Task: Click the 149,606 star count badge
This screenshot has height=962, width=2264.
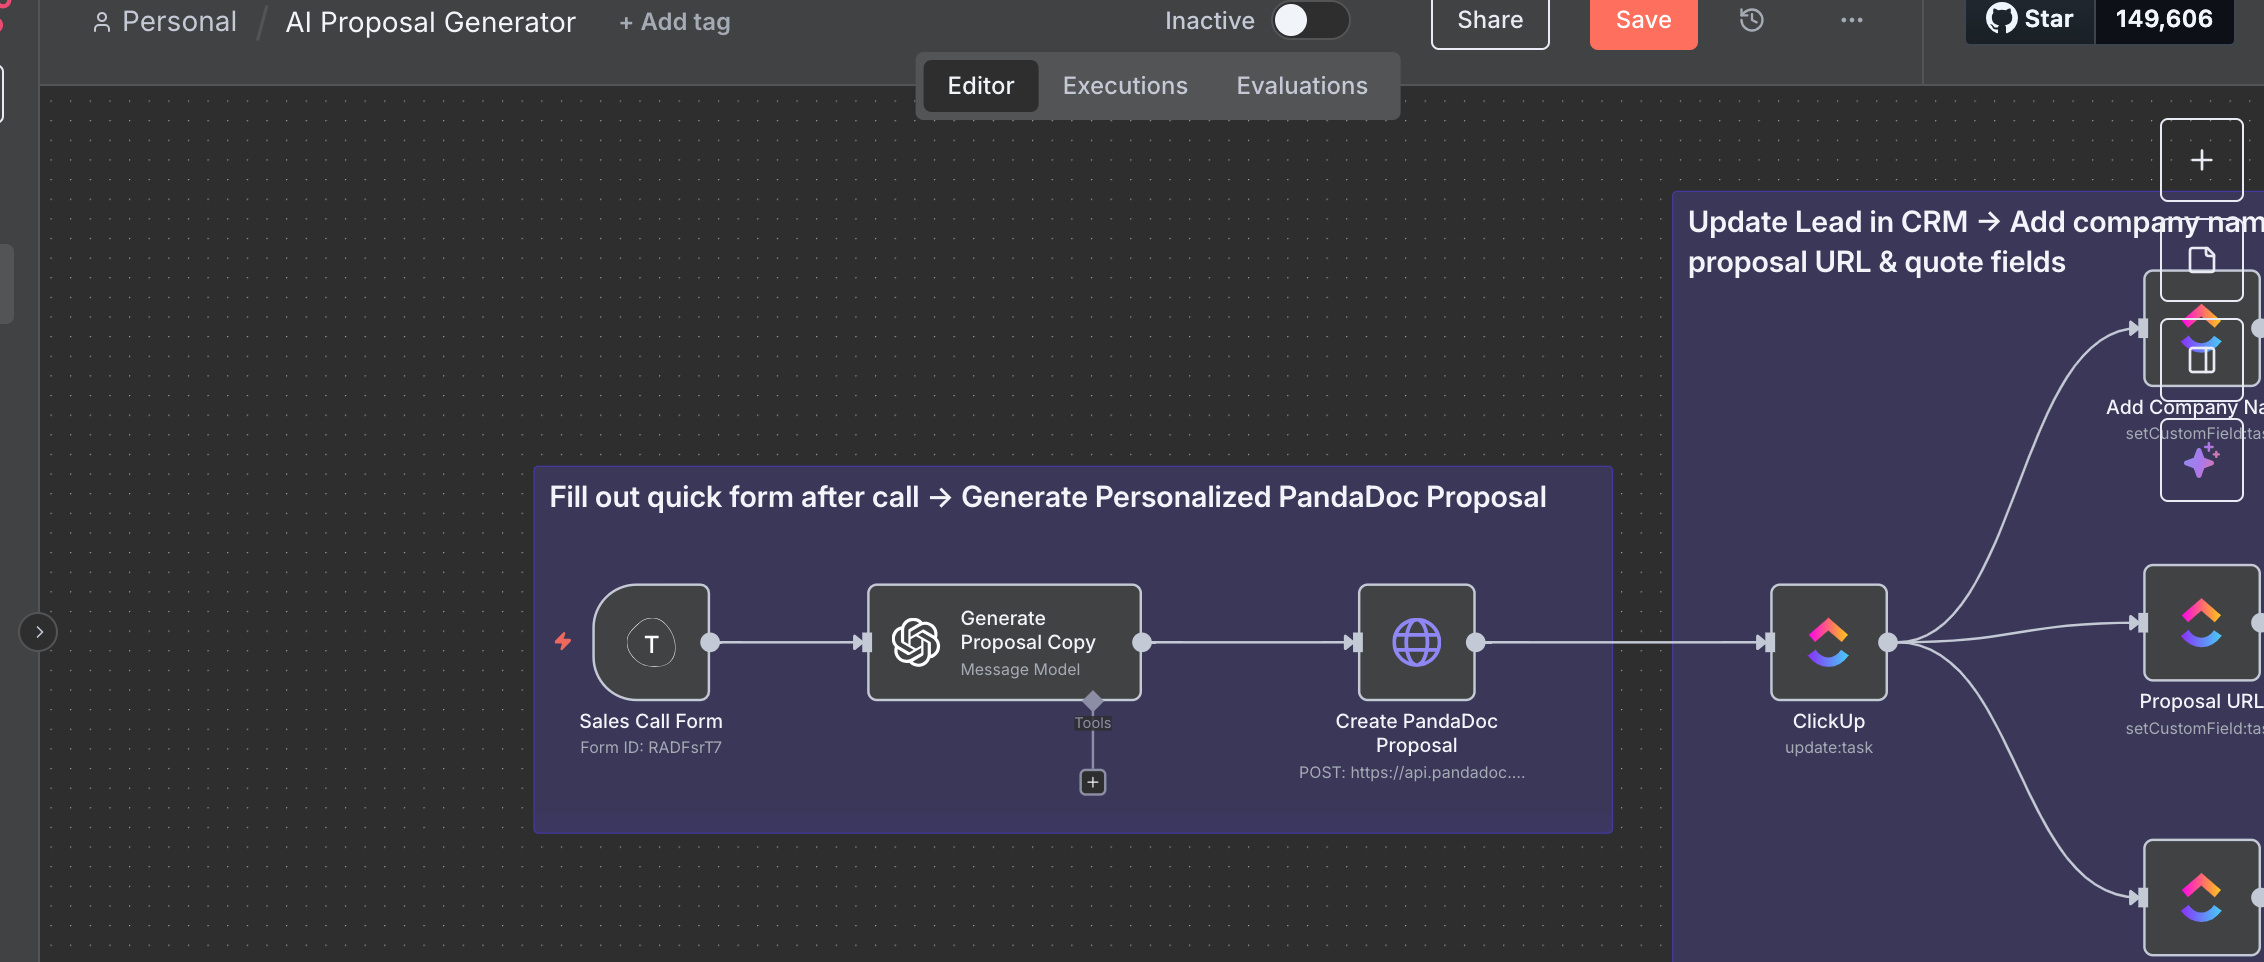Action: [x=2165, y=18]
